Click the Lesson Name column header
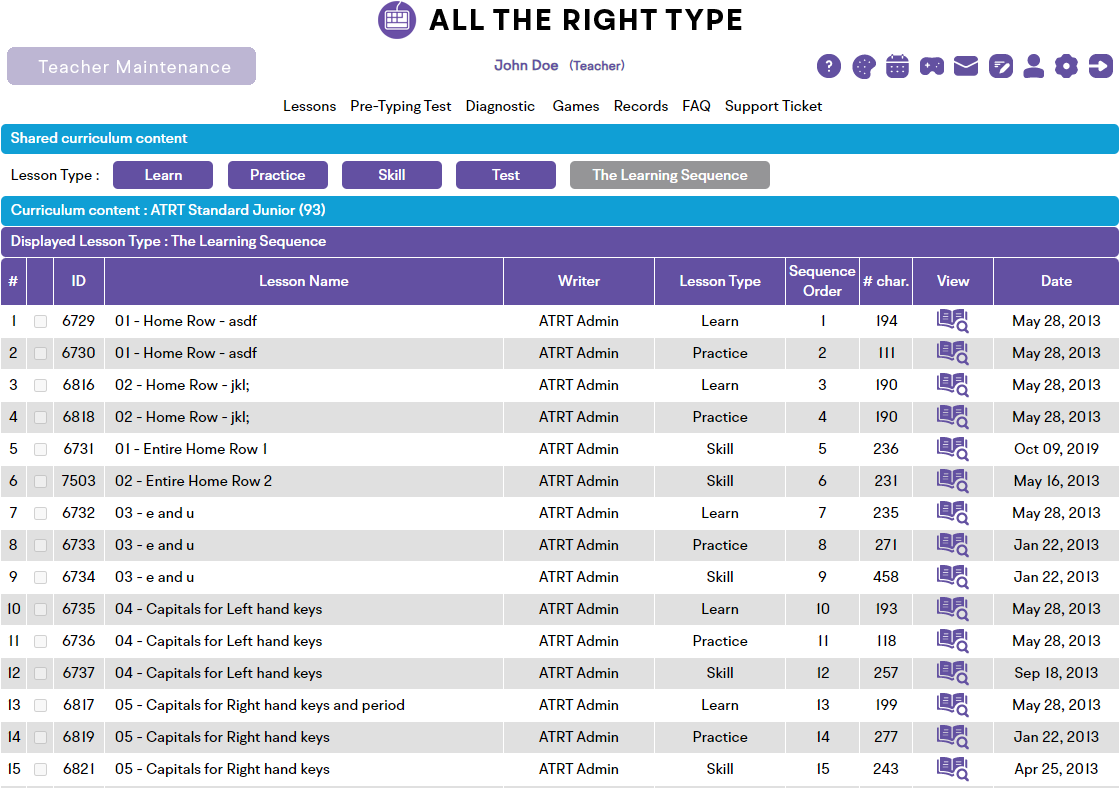The width and height of the screenshot is (1120, 788). click(304, 281)
